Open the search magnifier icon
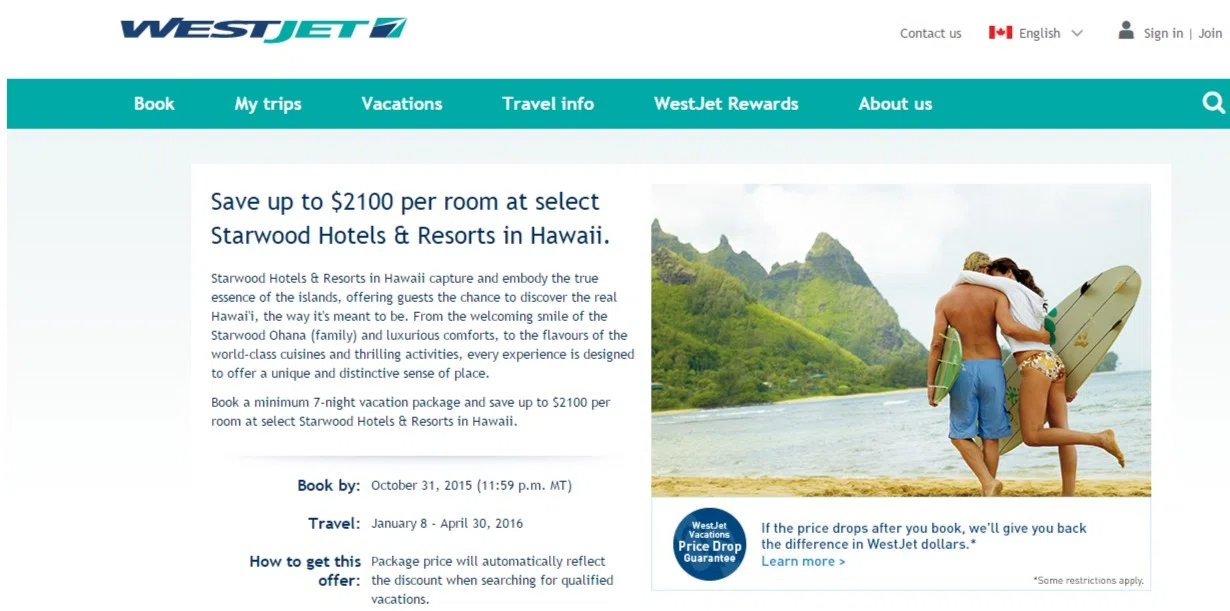This screenshot has width=1230, height=611. (x=1213, y=103)
